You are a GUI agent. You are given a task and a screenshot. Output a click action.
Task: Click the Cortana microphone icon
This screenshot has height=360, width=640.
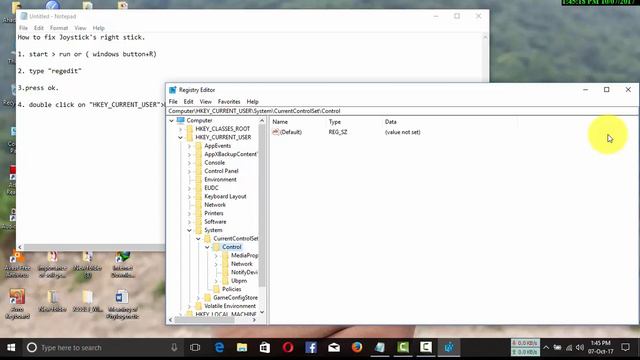coord(174,347)
